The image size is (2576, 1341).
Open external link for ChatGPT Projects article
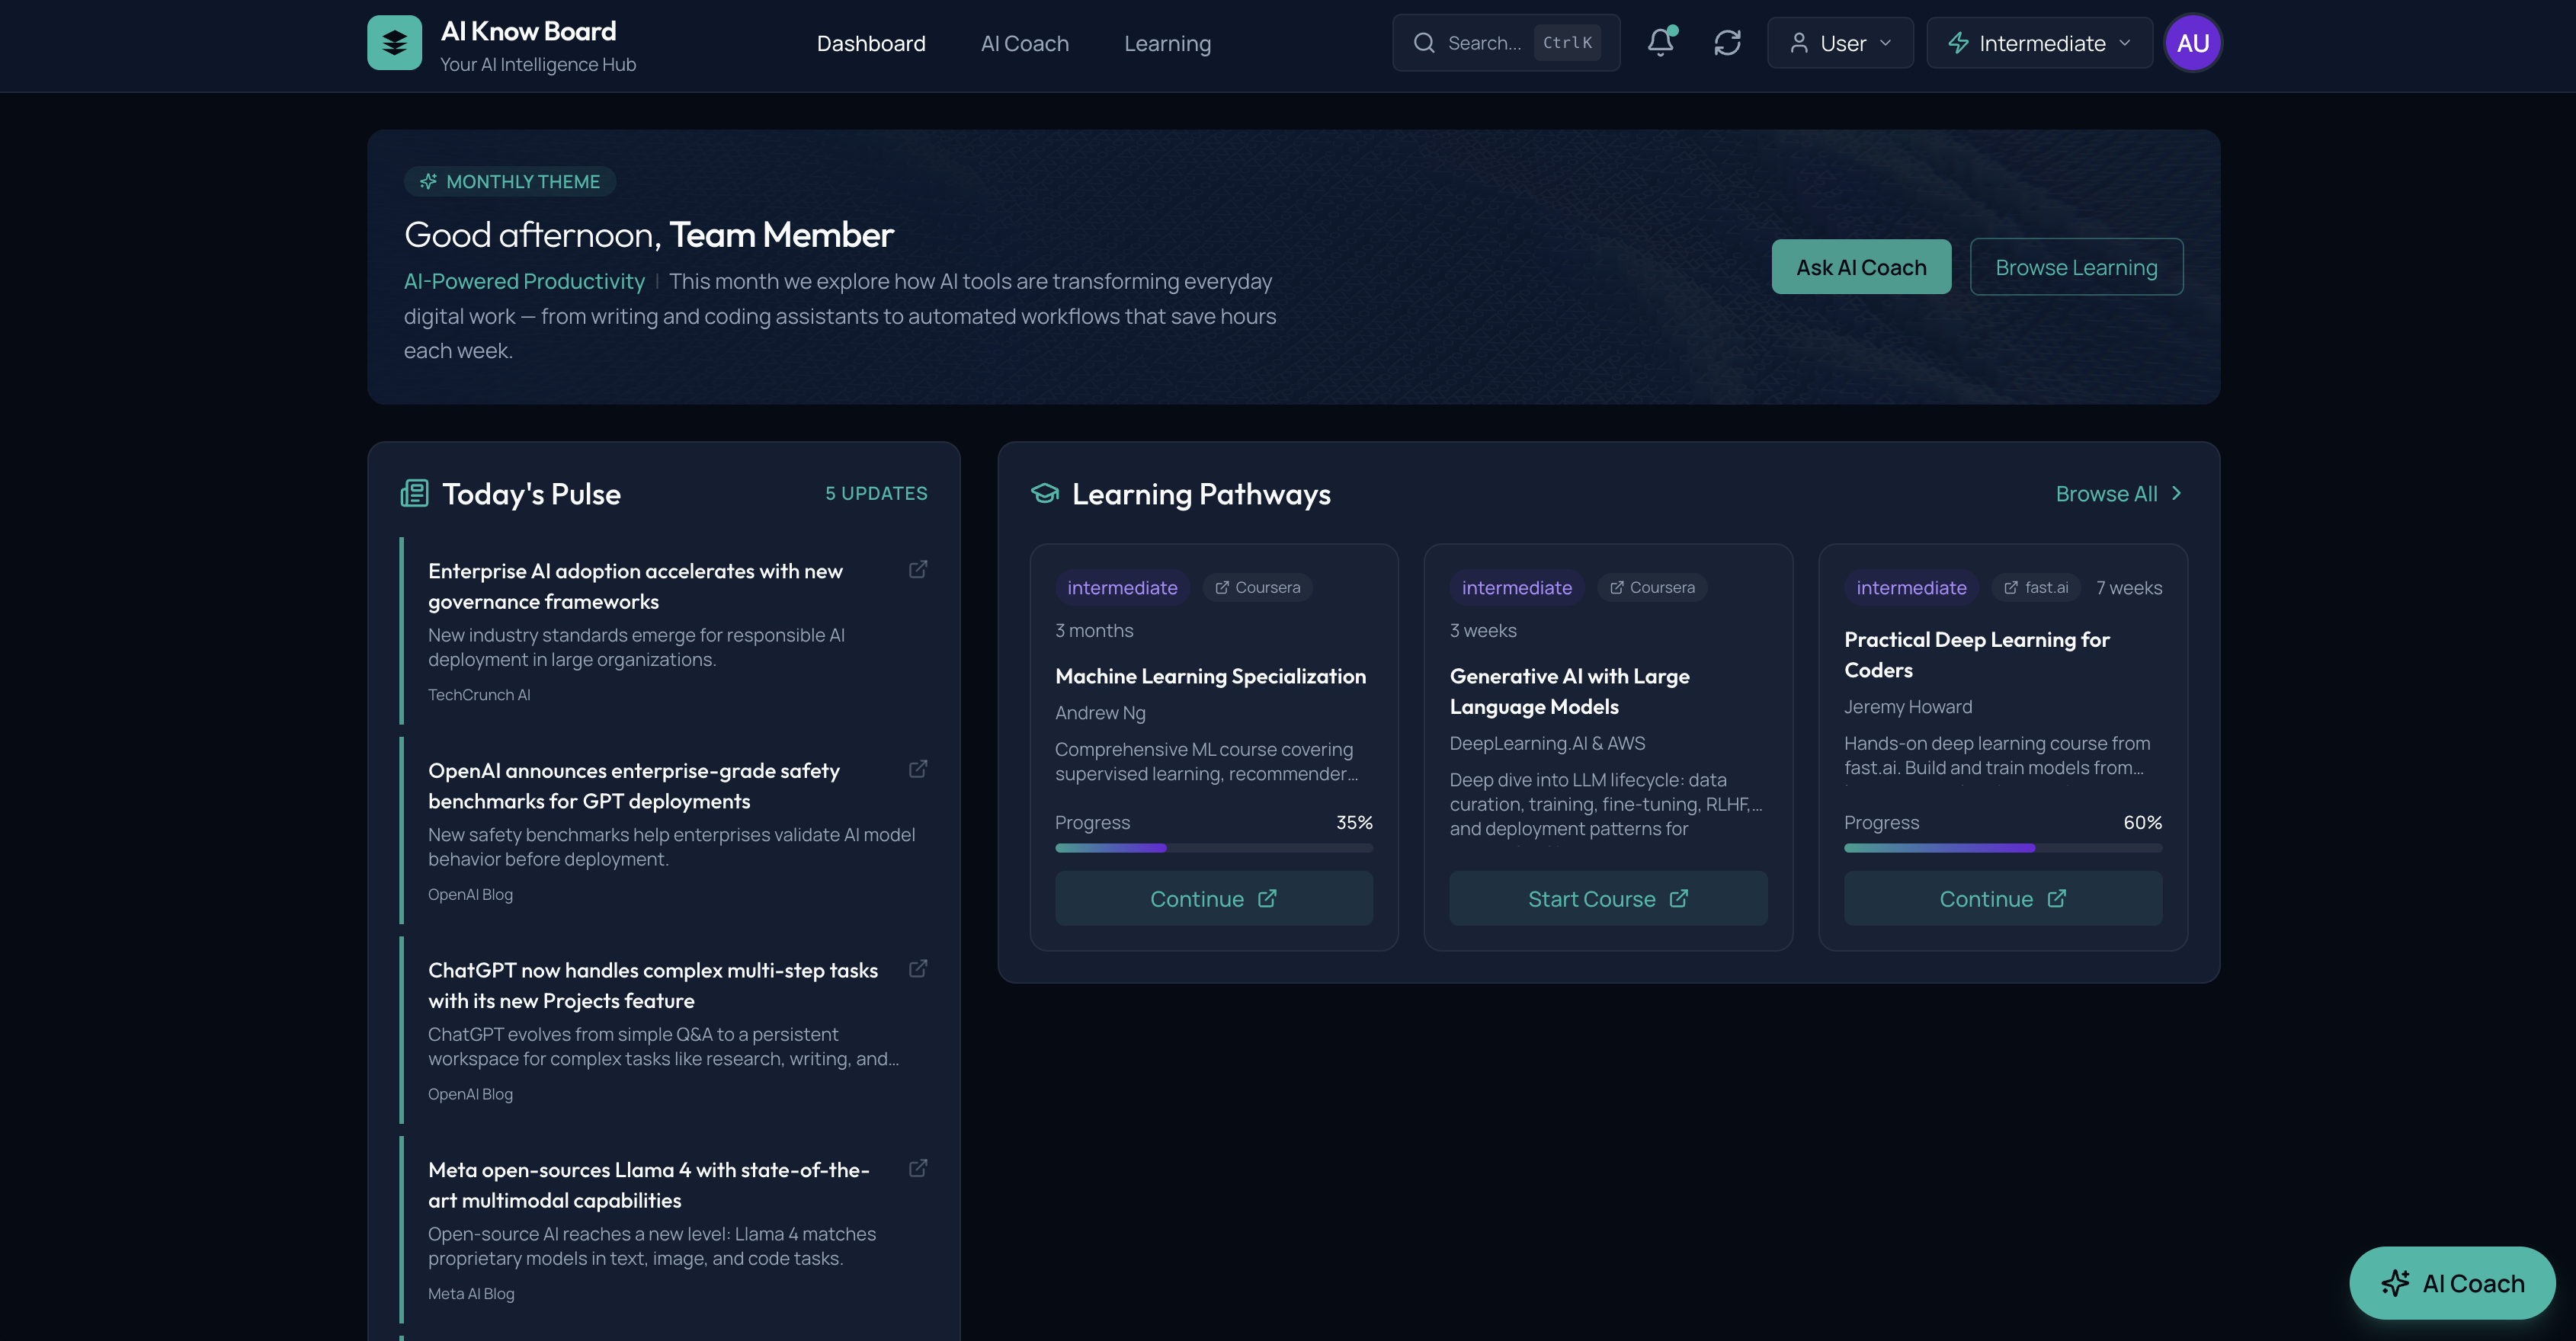pos(917,968)
